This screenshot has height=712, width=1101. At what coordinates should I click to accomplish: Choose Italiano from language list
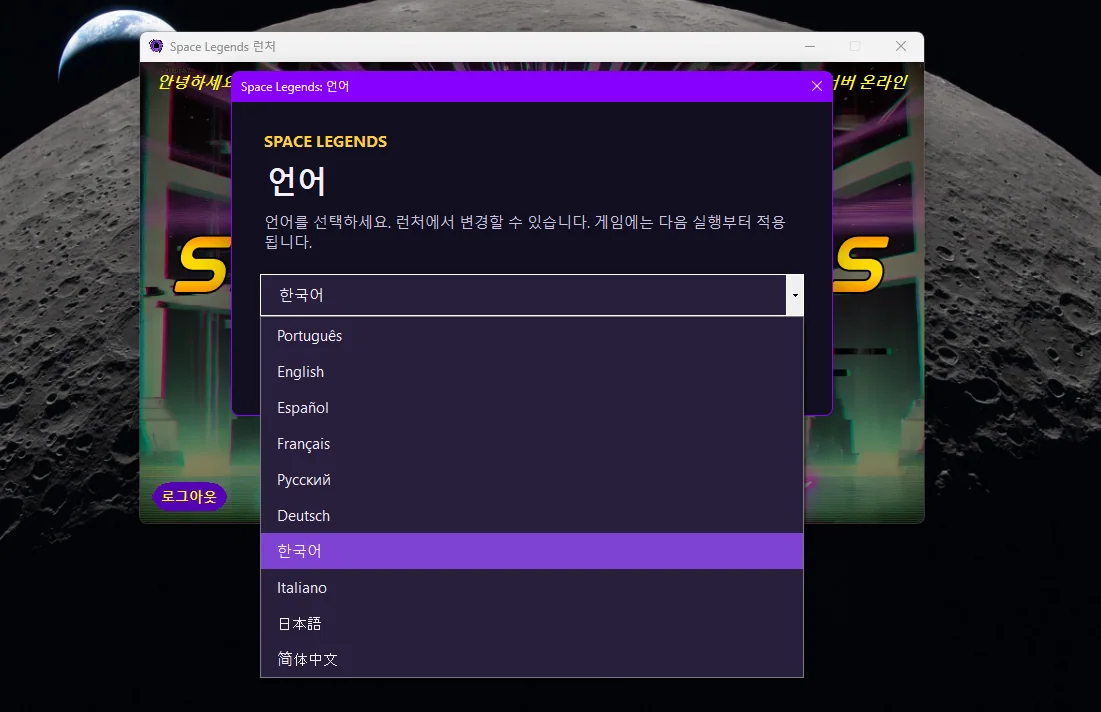(532, 588)
